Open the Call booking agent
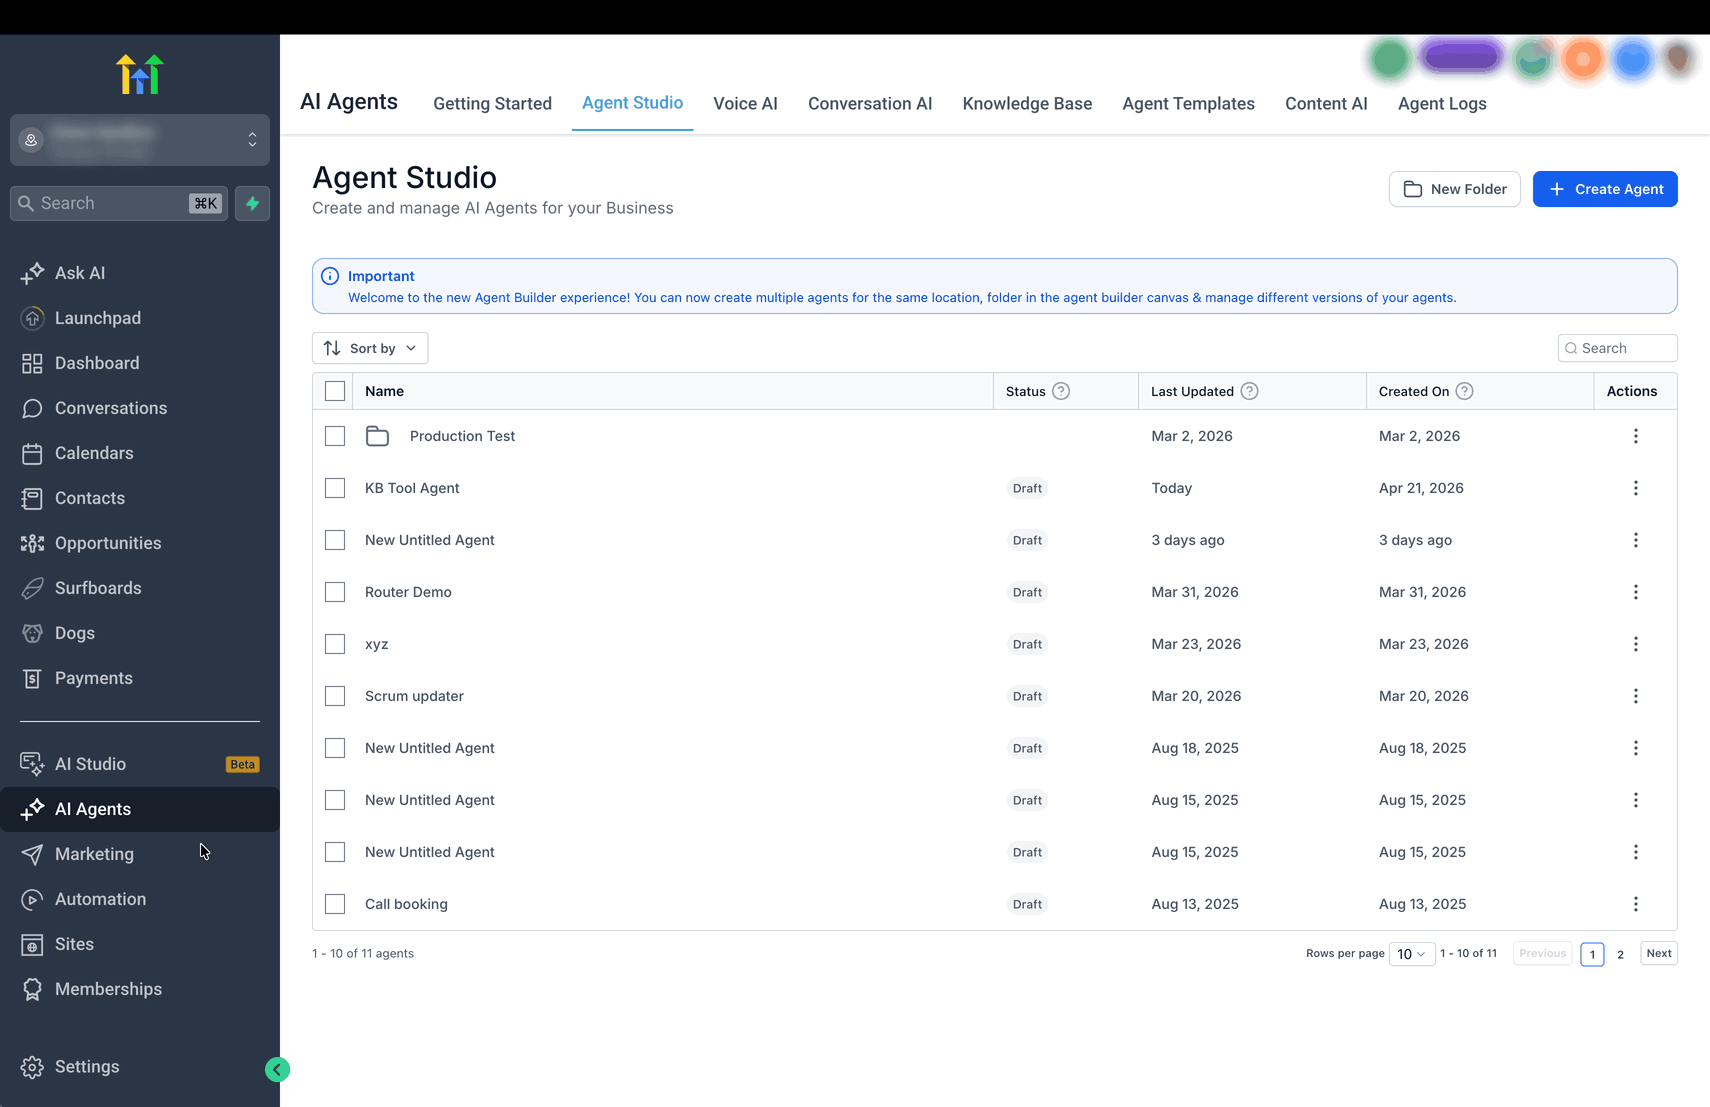The image size is (1710, 1107). click(406, 904)
